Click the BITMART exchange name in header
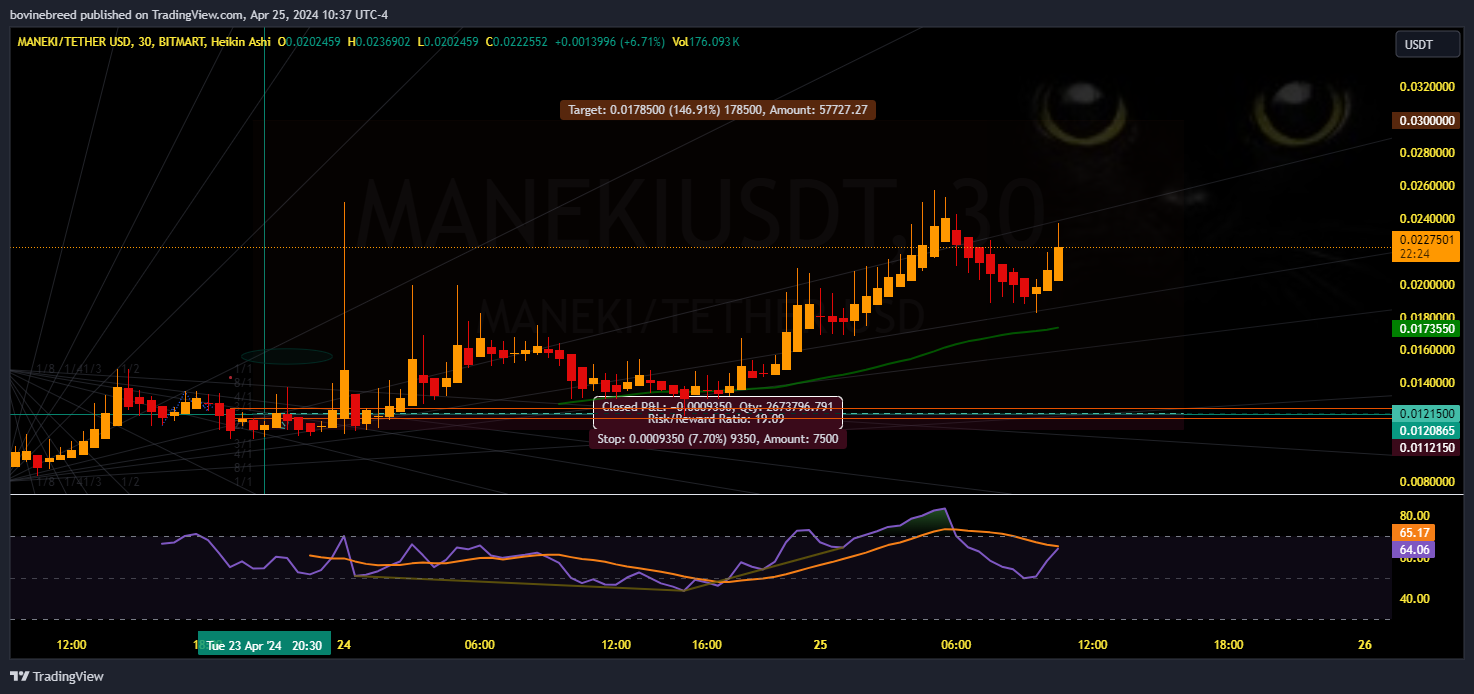This screenshot has width=1474, height=694. click(x=178, y=42)
